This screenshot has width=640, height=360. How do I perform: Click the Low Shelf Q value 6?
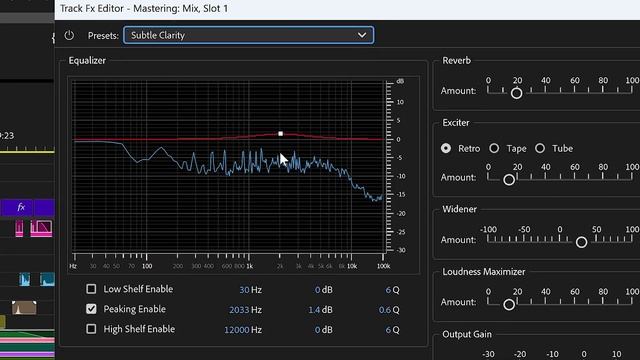tap(388, 290)
